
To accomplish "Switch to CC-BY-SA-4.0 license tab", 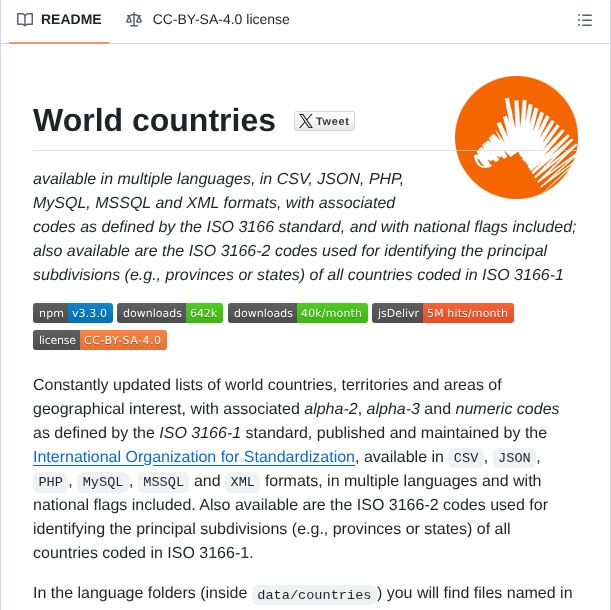I will click(x=207, y=19).
